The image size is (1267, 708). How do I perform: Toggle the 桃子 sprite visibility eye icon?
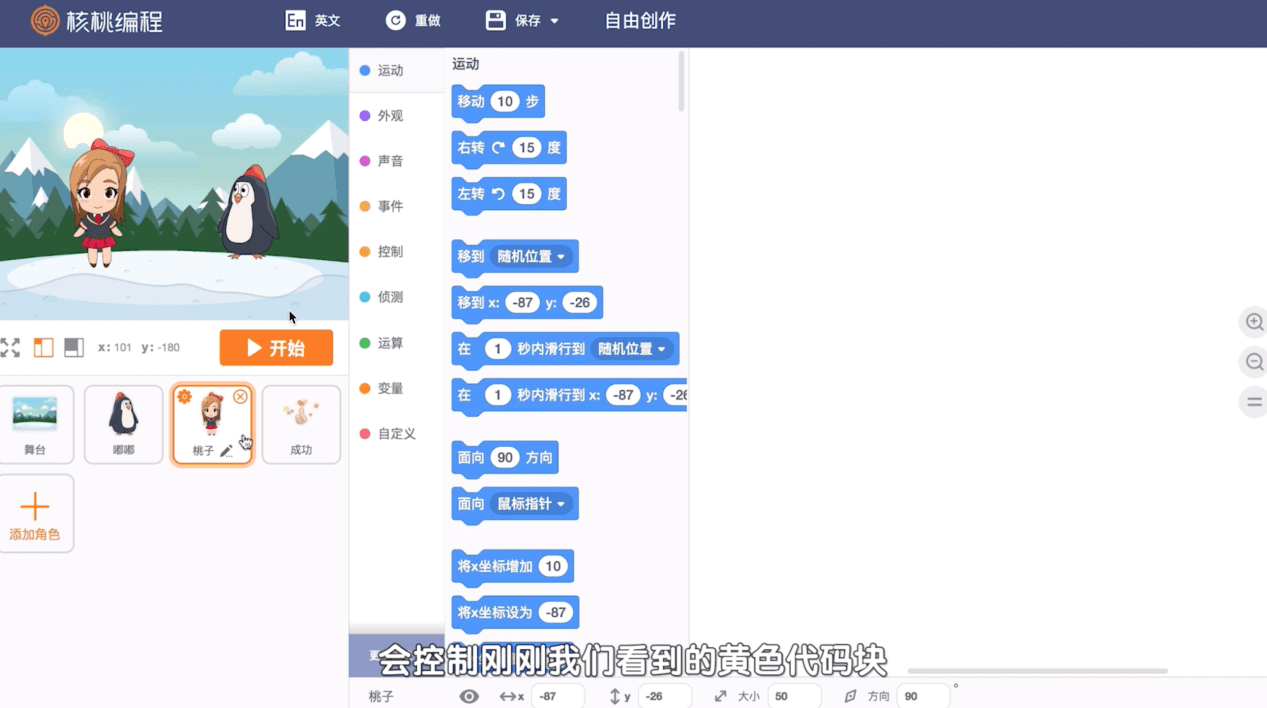(x=468, y=696)
